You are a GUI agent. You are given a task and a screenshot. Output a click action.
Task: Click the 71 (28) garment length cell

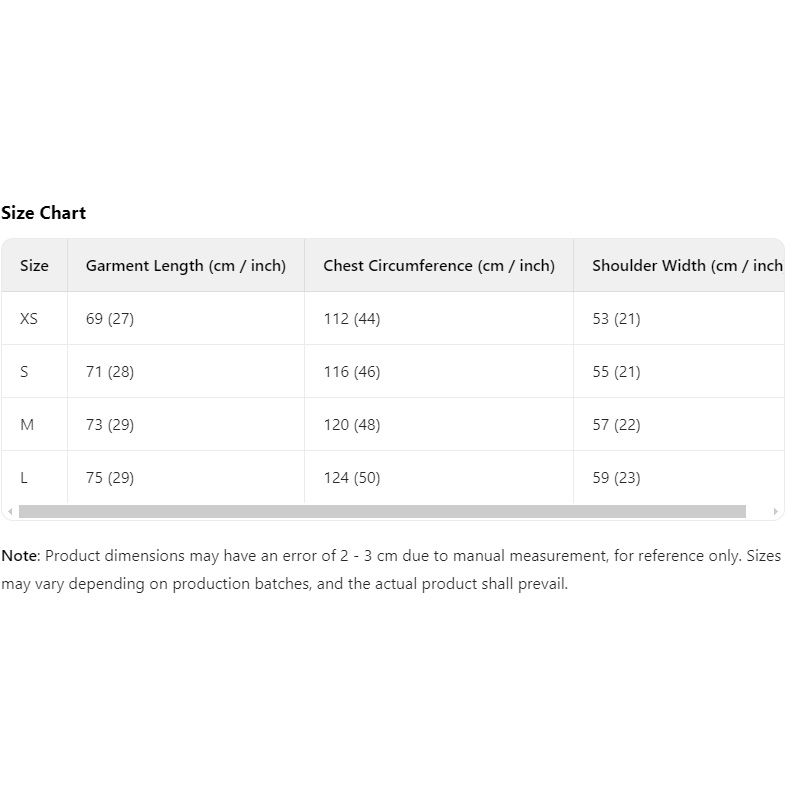point(110,372)
